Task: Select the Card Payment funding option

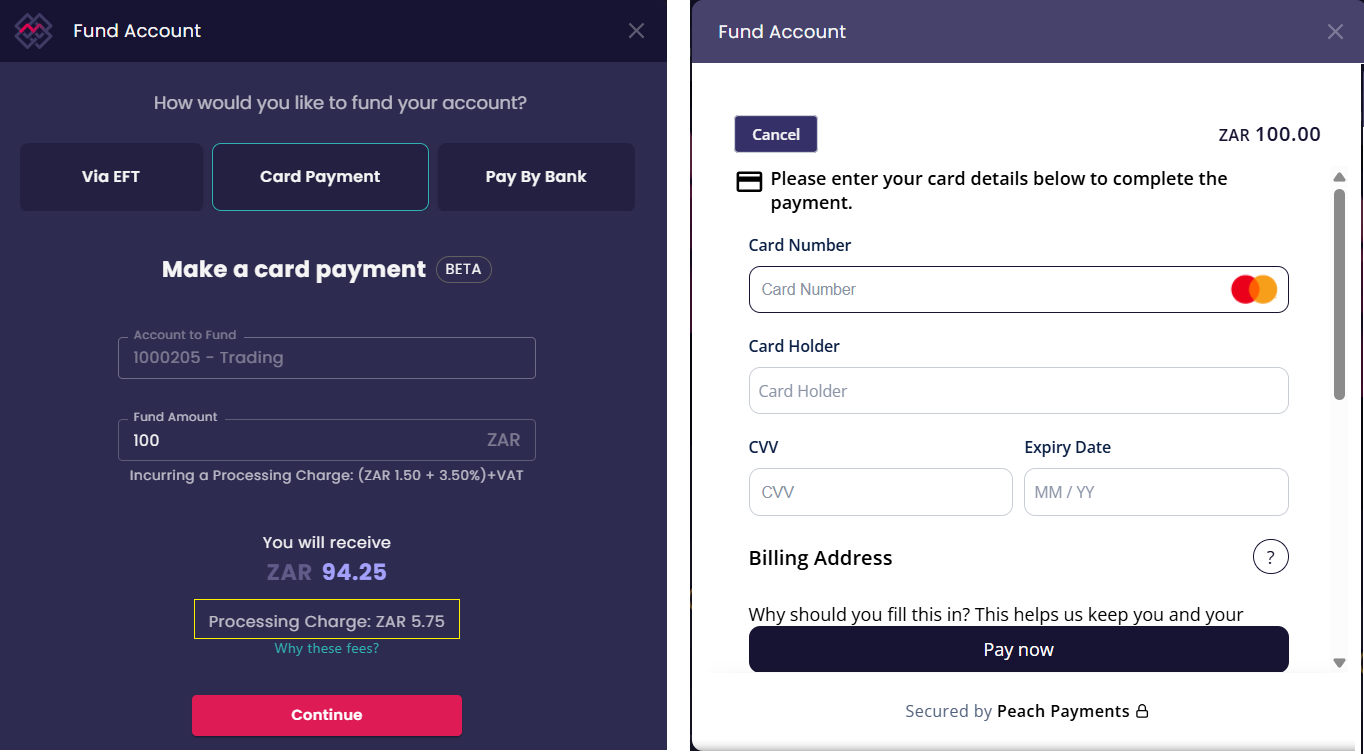Action: pyautogui.click(x=320, y=177)
